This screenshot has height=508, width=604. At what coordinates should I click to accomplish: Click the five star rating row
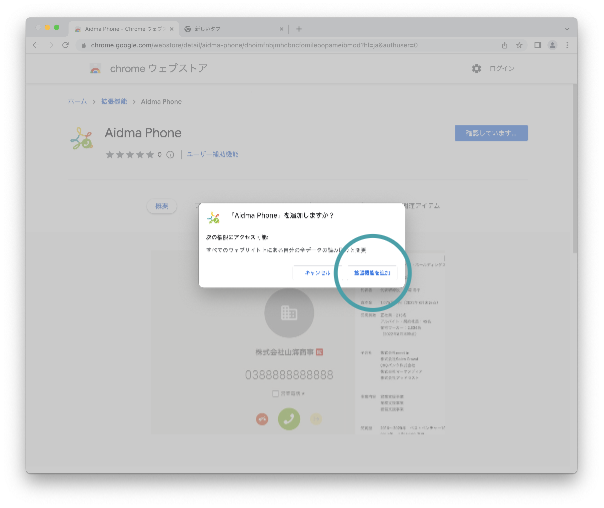[x=130, y=155]
